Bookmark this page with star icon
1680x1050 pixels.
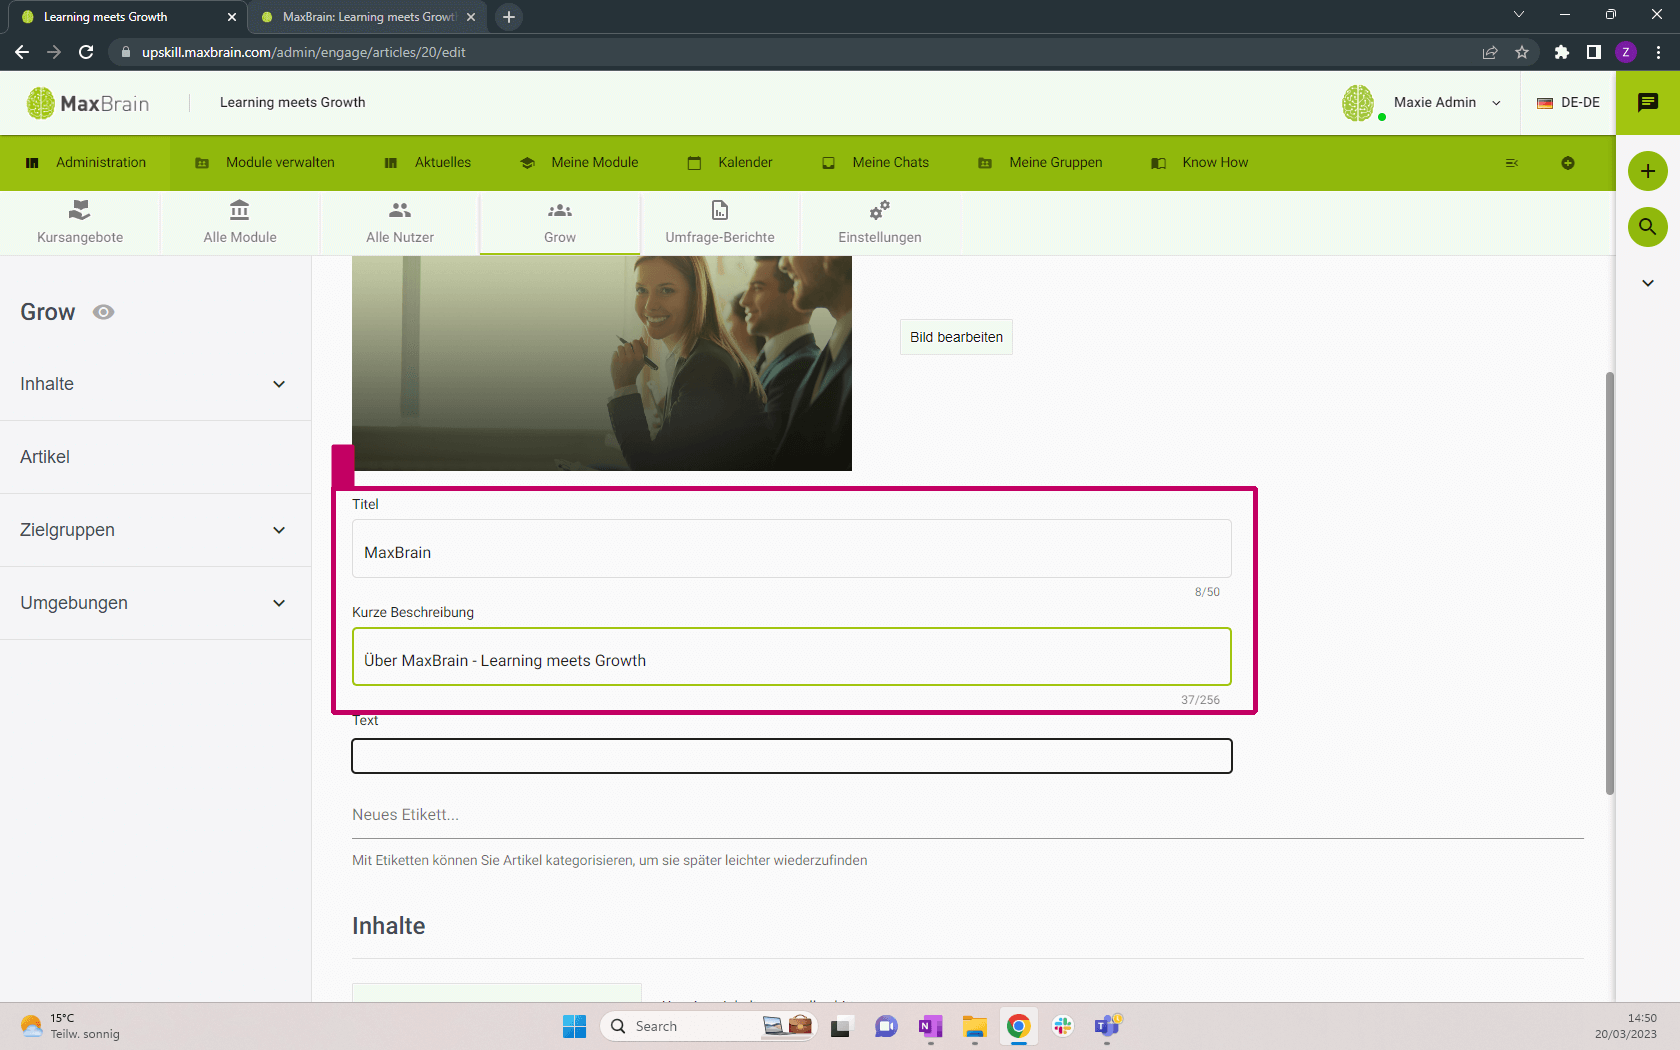1522,52
